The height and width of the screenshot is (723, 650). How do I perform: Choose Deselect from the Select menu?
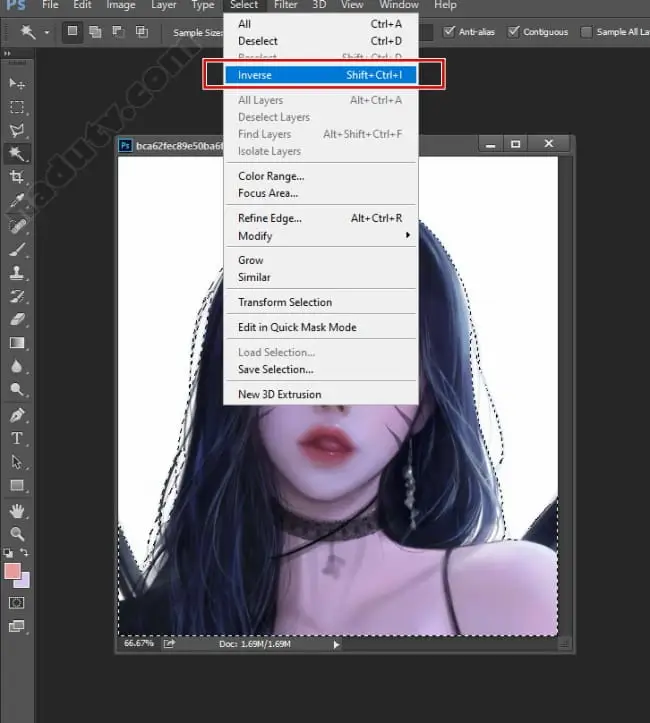point(321,41)
